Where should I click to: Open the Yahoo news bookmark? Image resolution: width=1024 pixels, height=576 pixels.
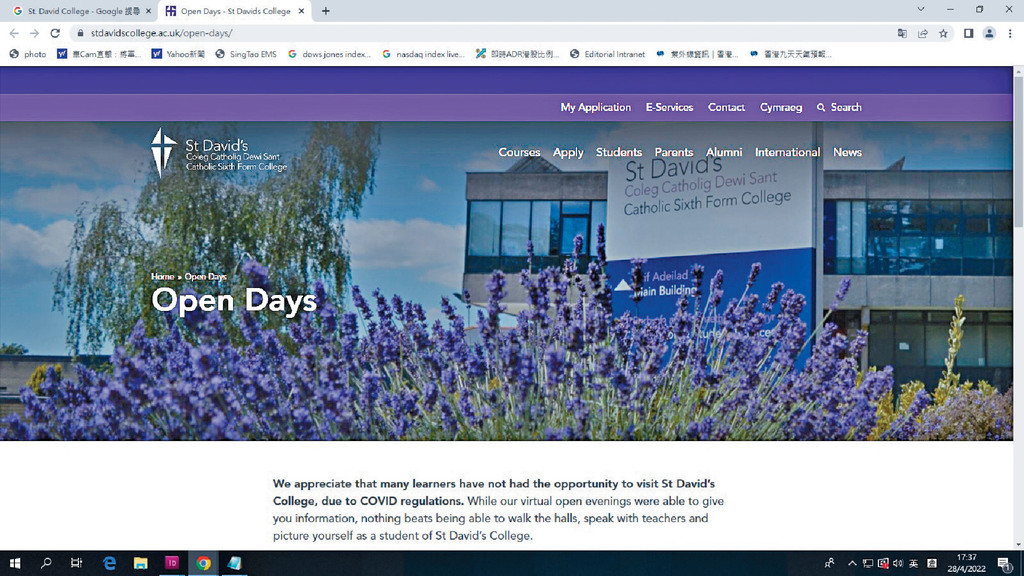[178, 54]
